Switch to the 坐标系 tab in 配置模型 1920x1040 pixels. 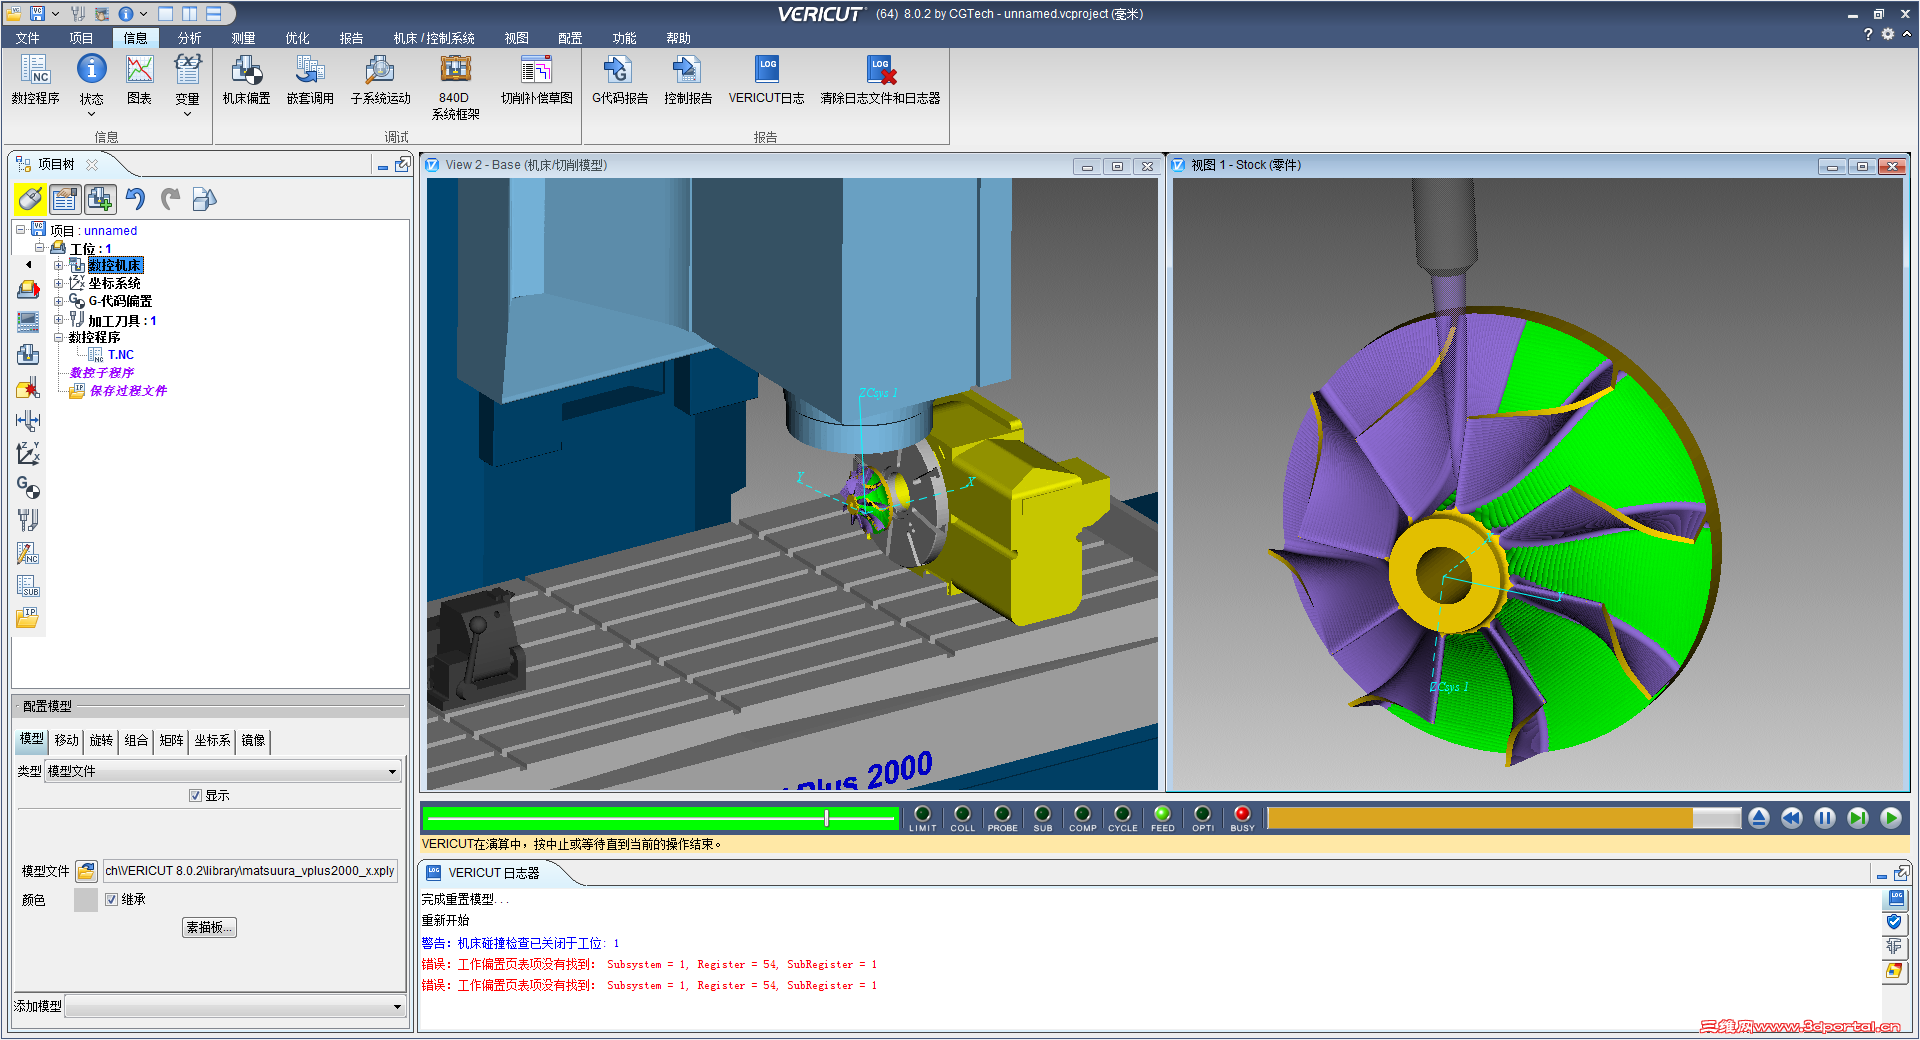point(212,741)
